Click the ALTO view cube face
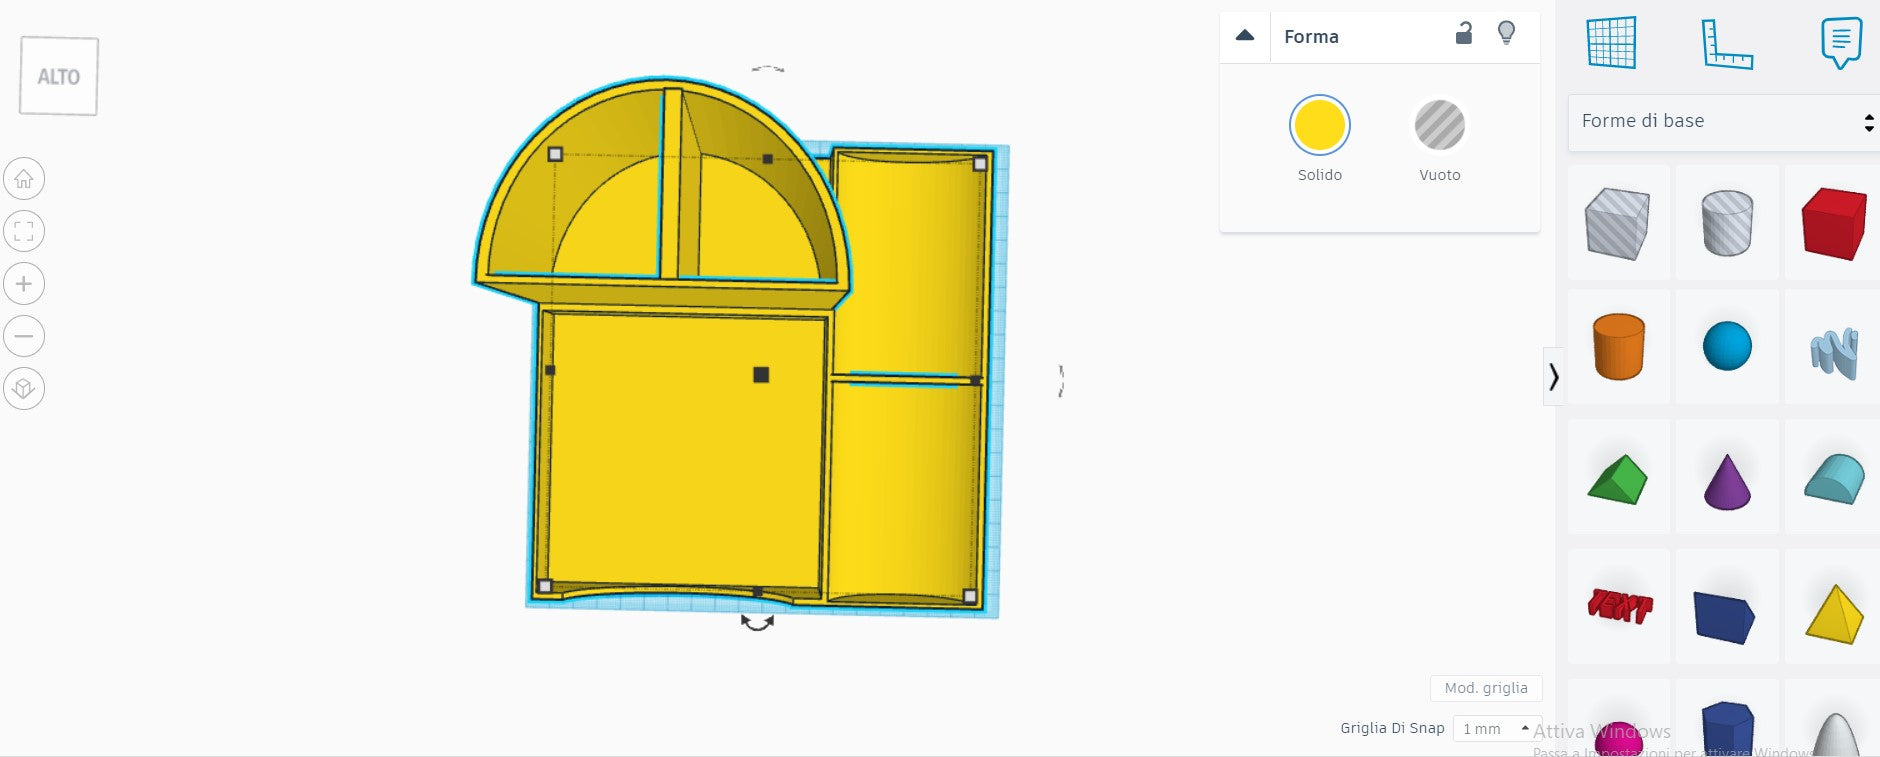Viewport: 1880px width, 757px height. 59,77
